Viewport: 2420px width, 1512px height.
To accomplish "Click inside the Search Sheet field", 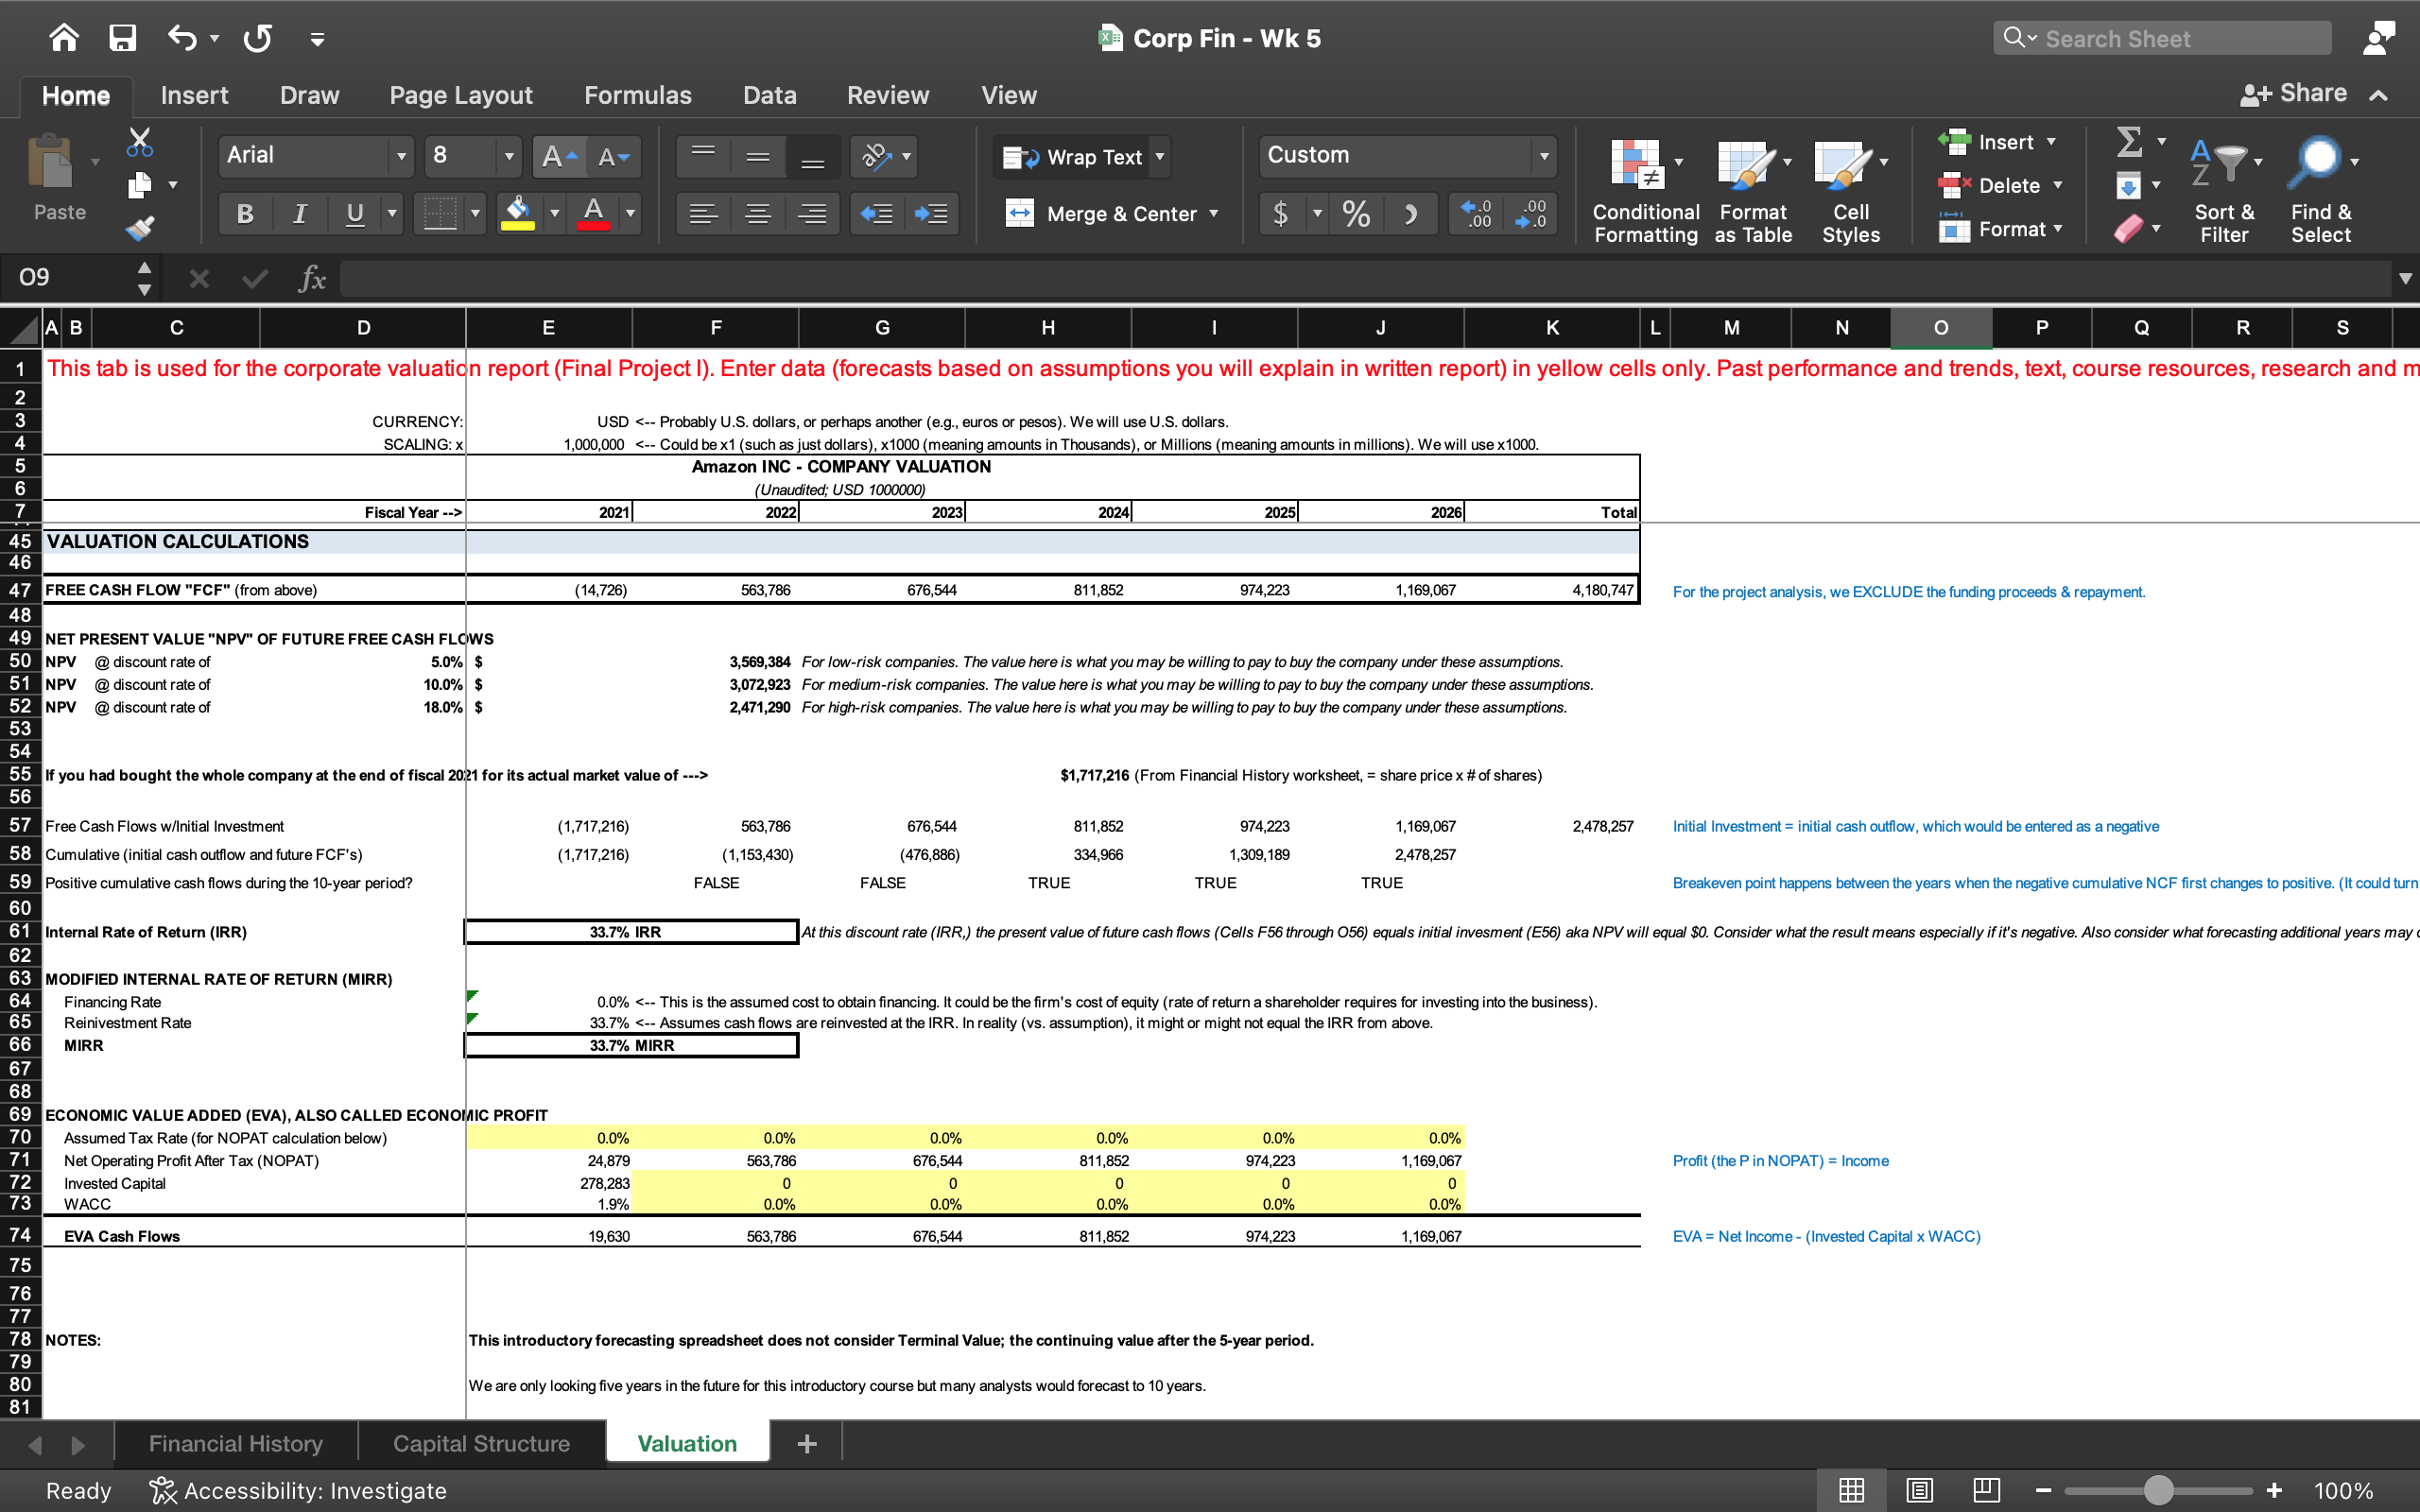I will point(2160,37).
